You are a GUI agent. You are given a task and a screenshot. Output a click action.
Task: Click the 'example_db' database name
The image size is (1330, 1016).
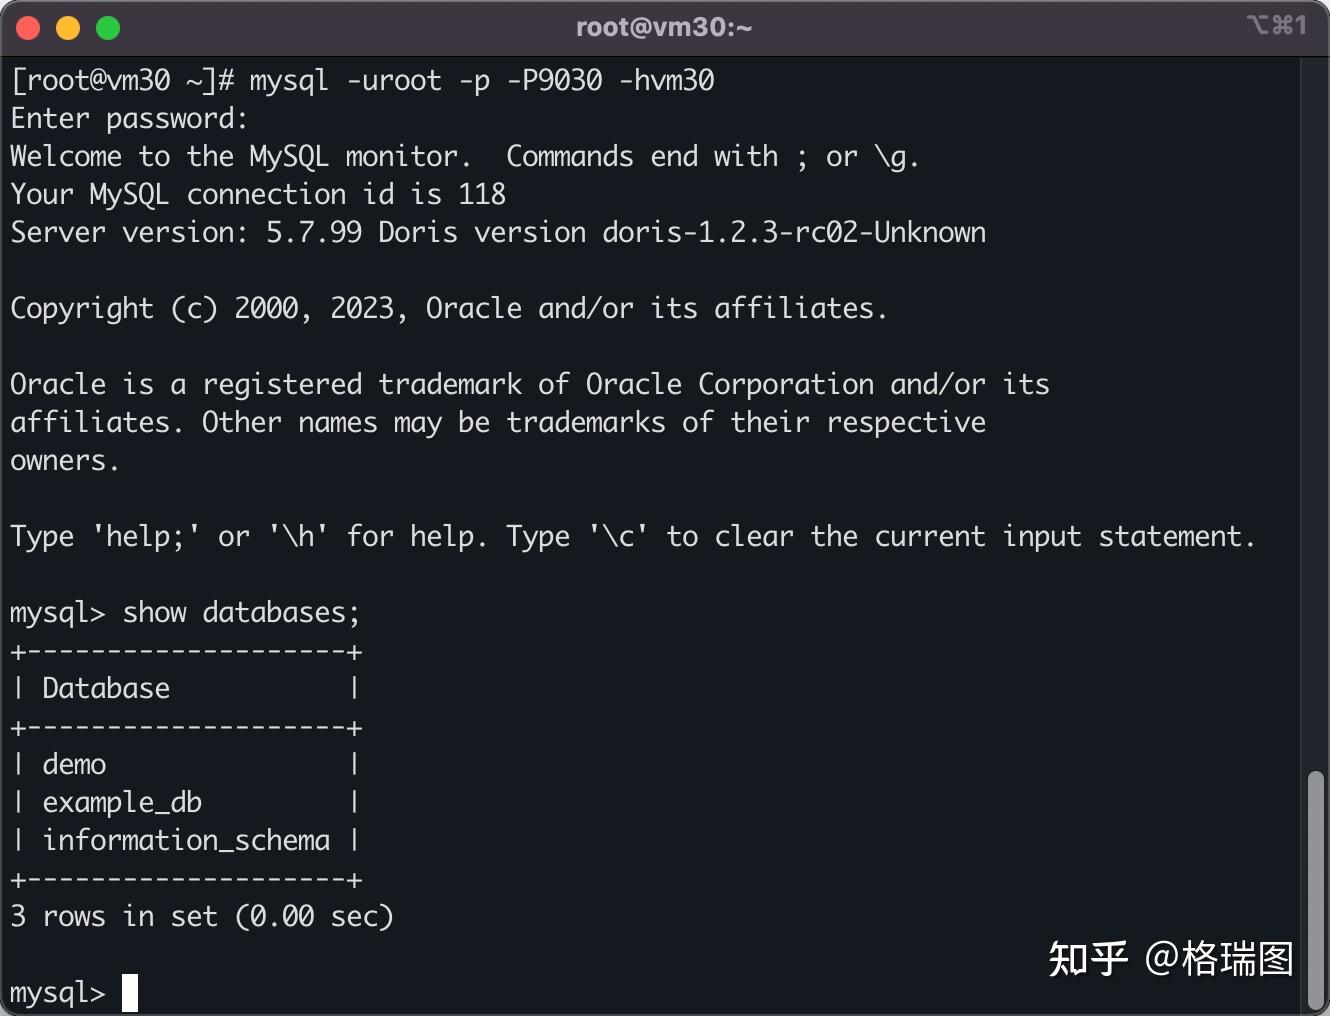(x=122, y=802)
